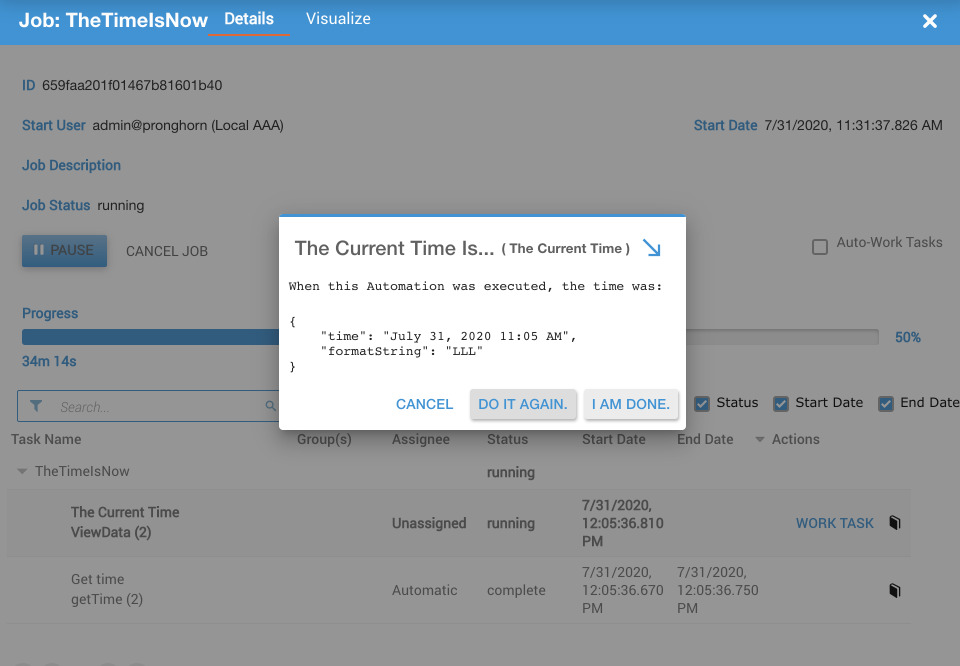
Task: Open the dialog's diagonal arrow expand icon
Action: [x=651, y=248]
